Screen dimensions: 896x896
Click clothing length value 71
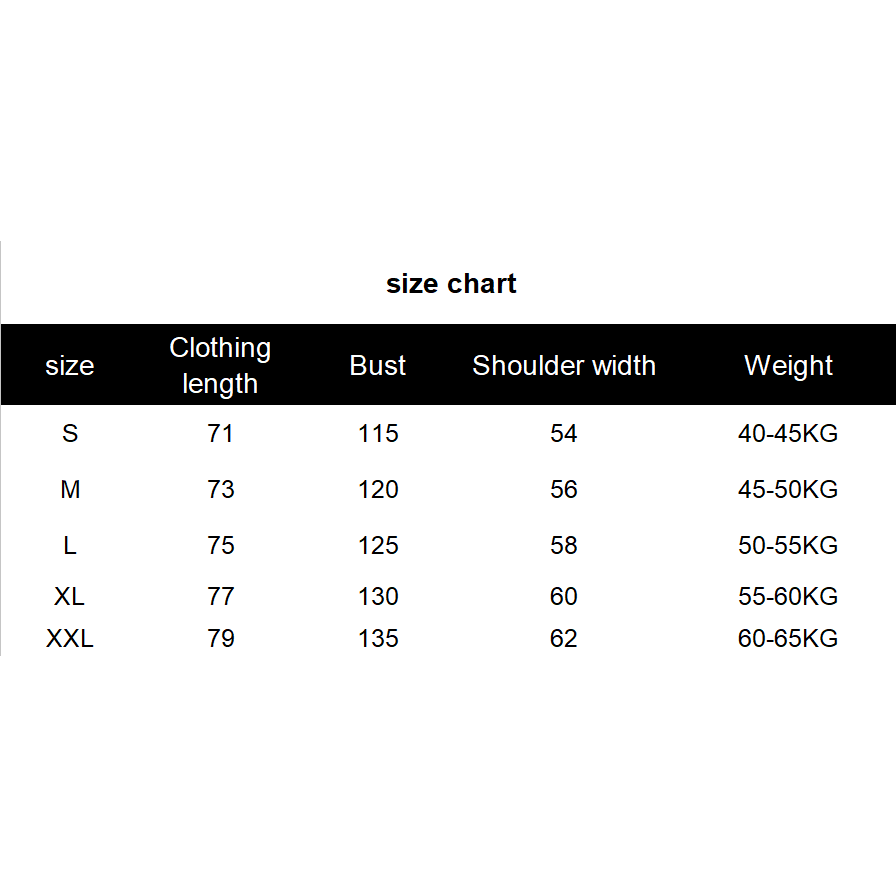click(x=220, y=434)
